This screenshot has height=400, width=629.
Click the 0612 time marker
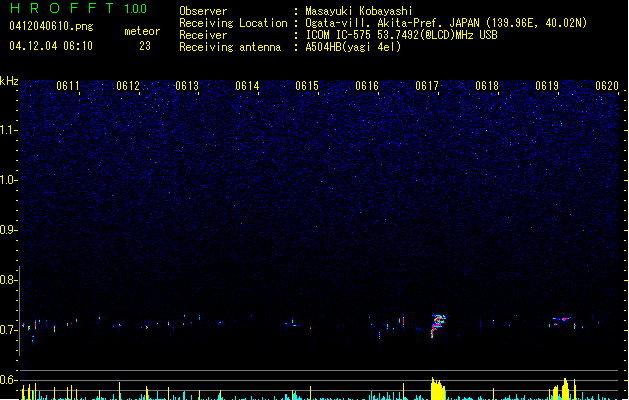[x=128, y=86]
